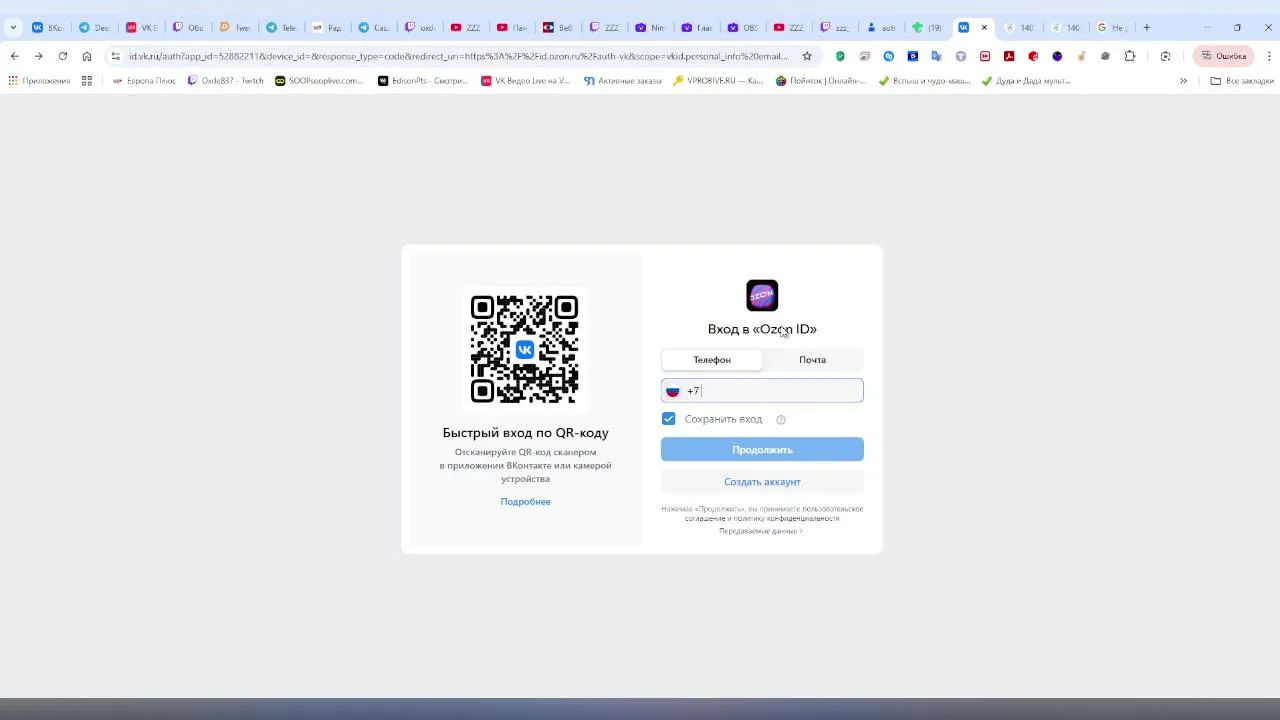Bookmark this page with star icon
Screen dimensions: 1280x720
coord(807,56)
